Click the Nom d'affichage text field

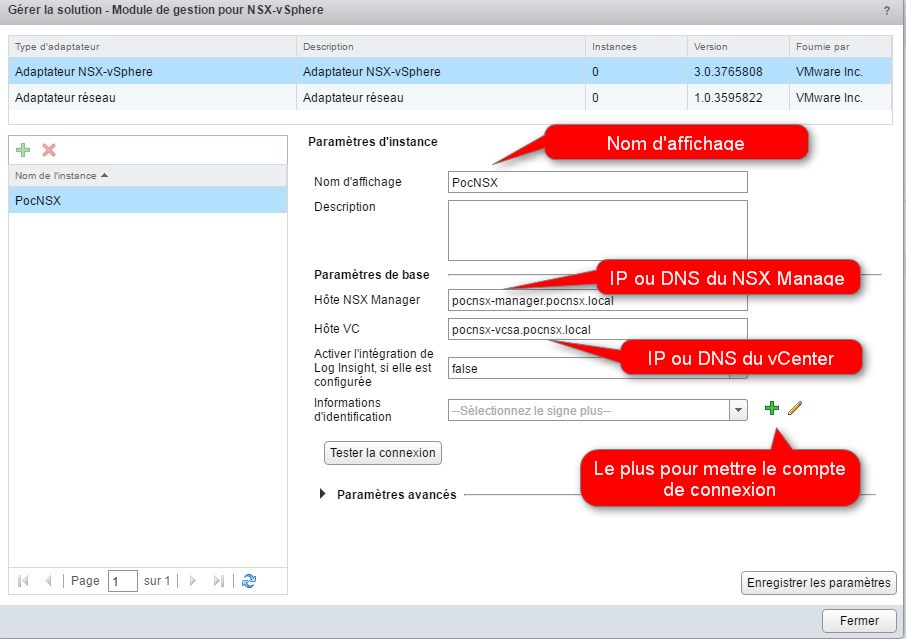(598, 182)
